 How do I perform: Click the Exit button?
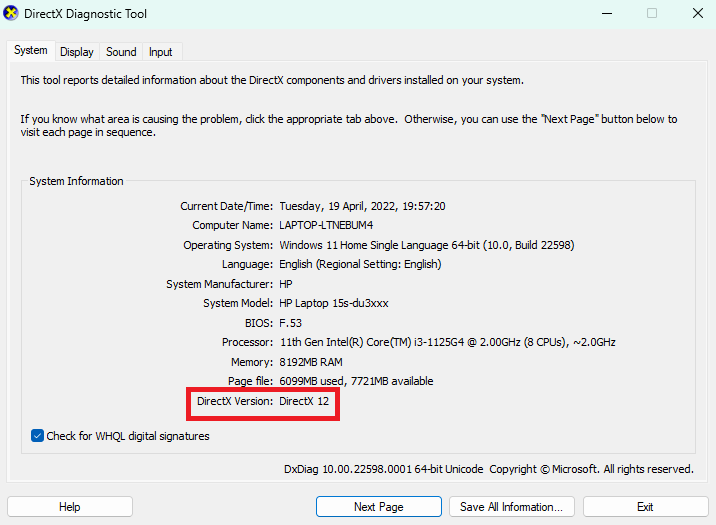645,507
